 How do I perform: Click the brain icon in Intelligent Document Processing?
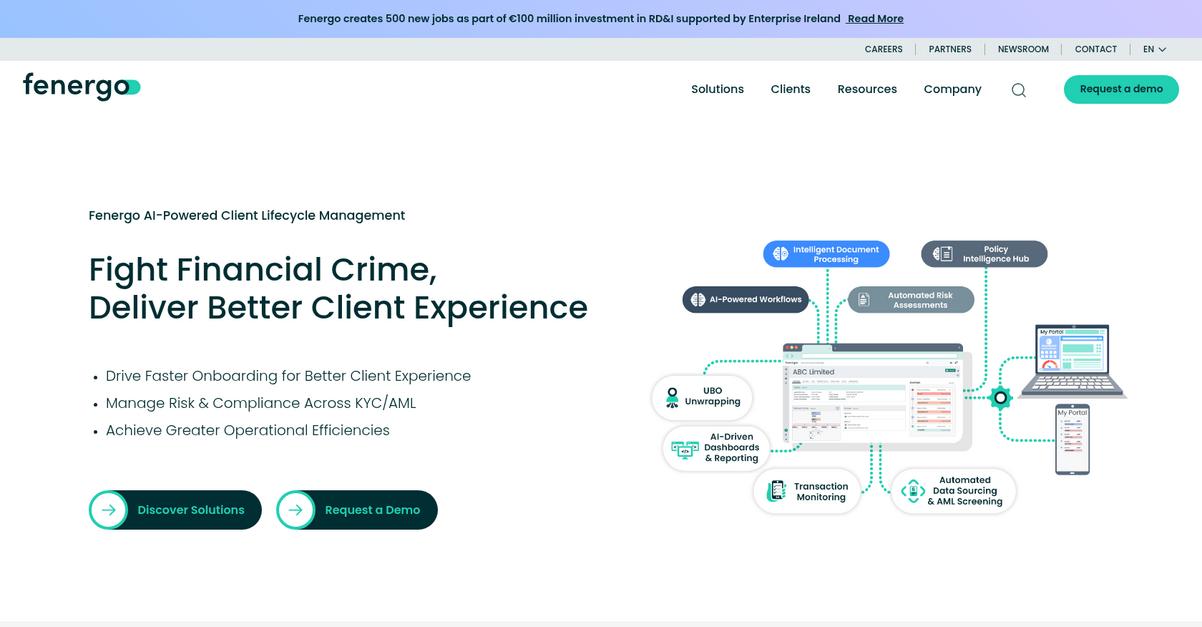(780, 254)
